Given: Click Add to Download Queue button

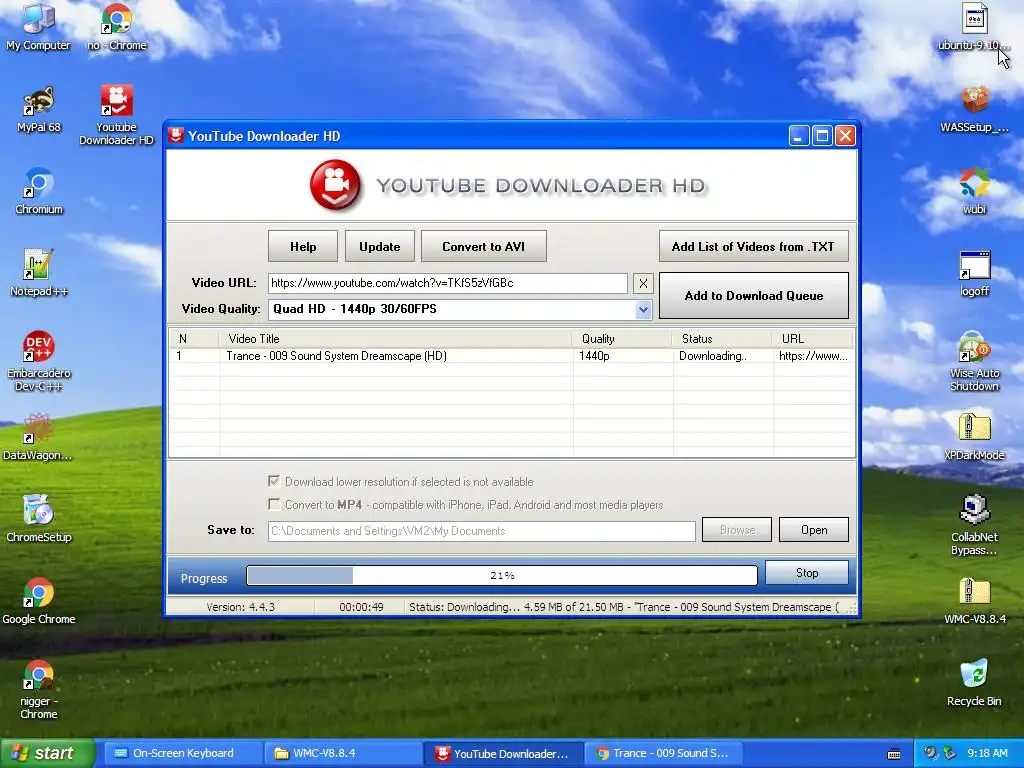Looking at the screenshot, I should point(754,295).
